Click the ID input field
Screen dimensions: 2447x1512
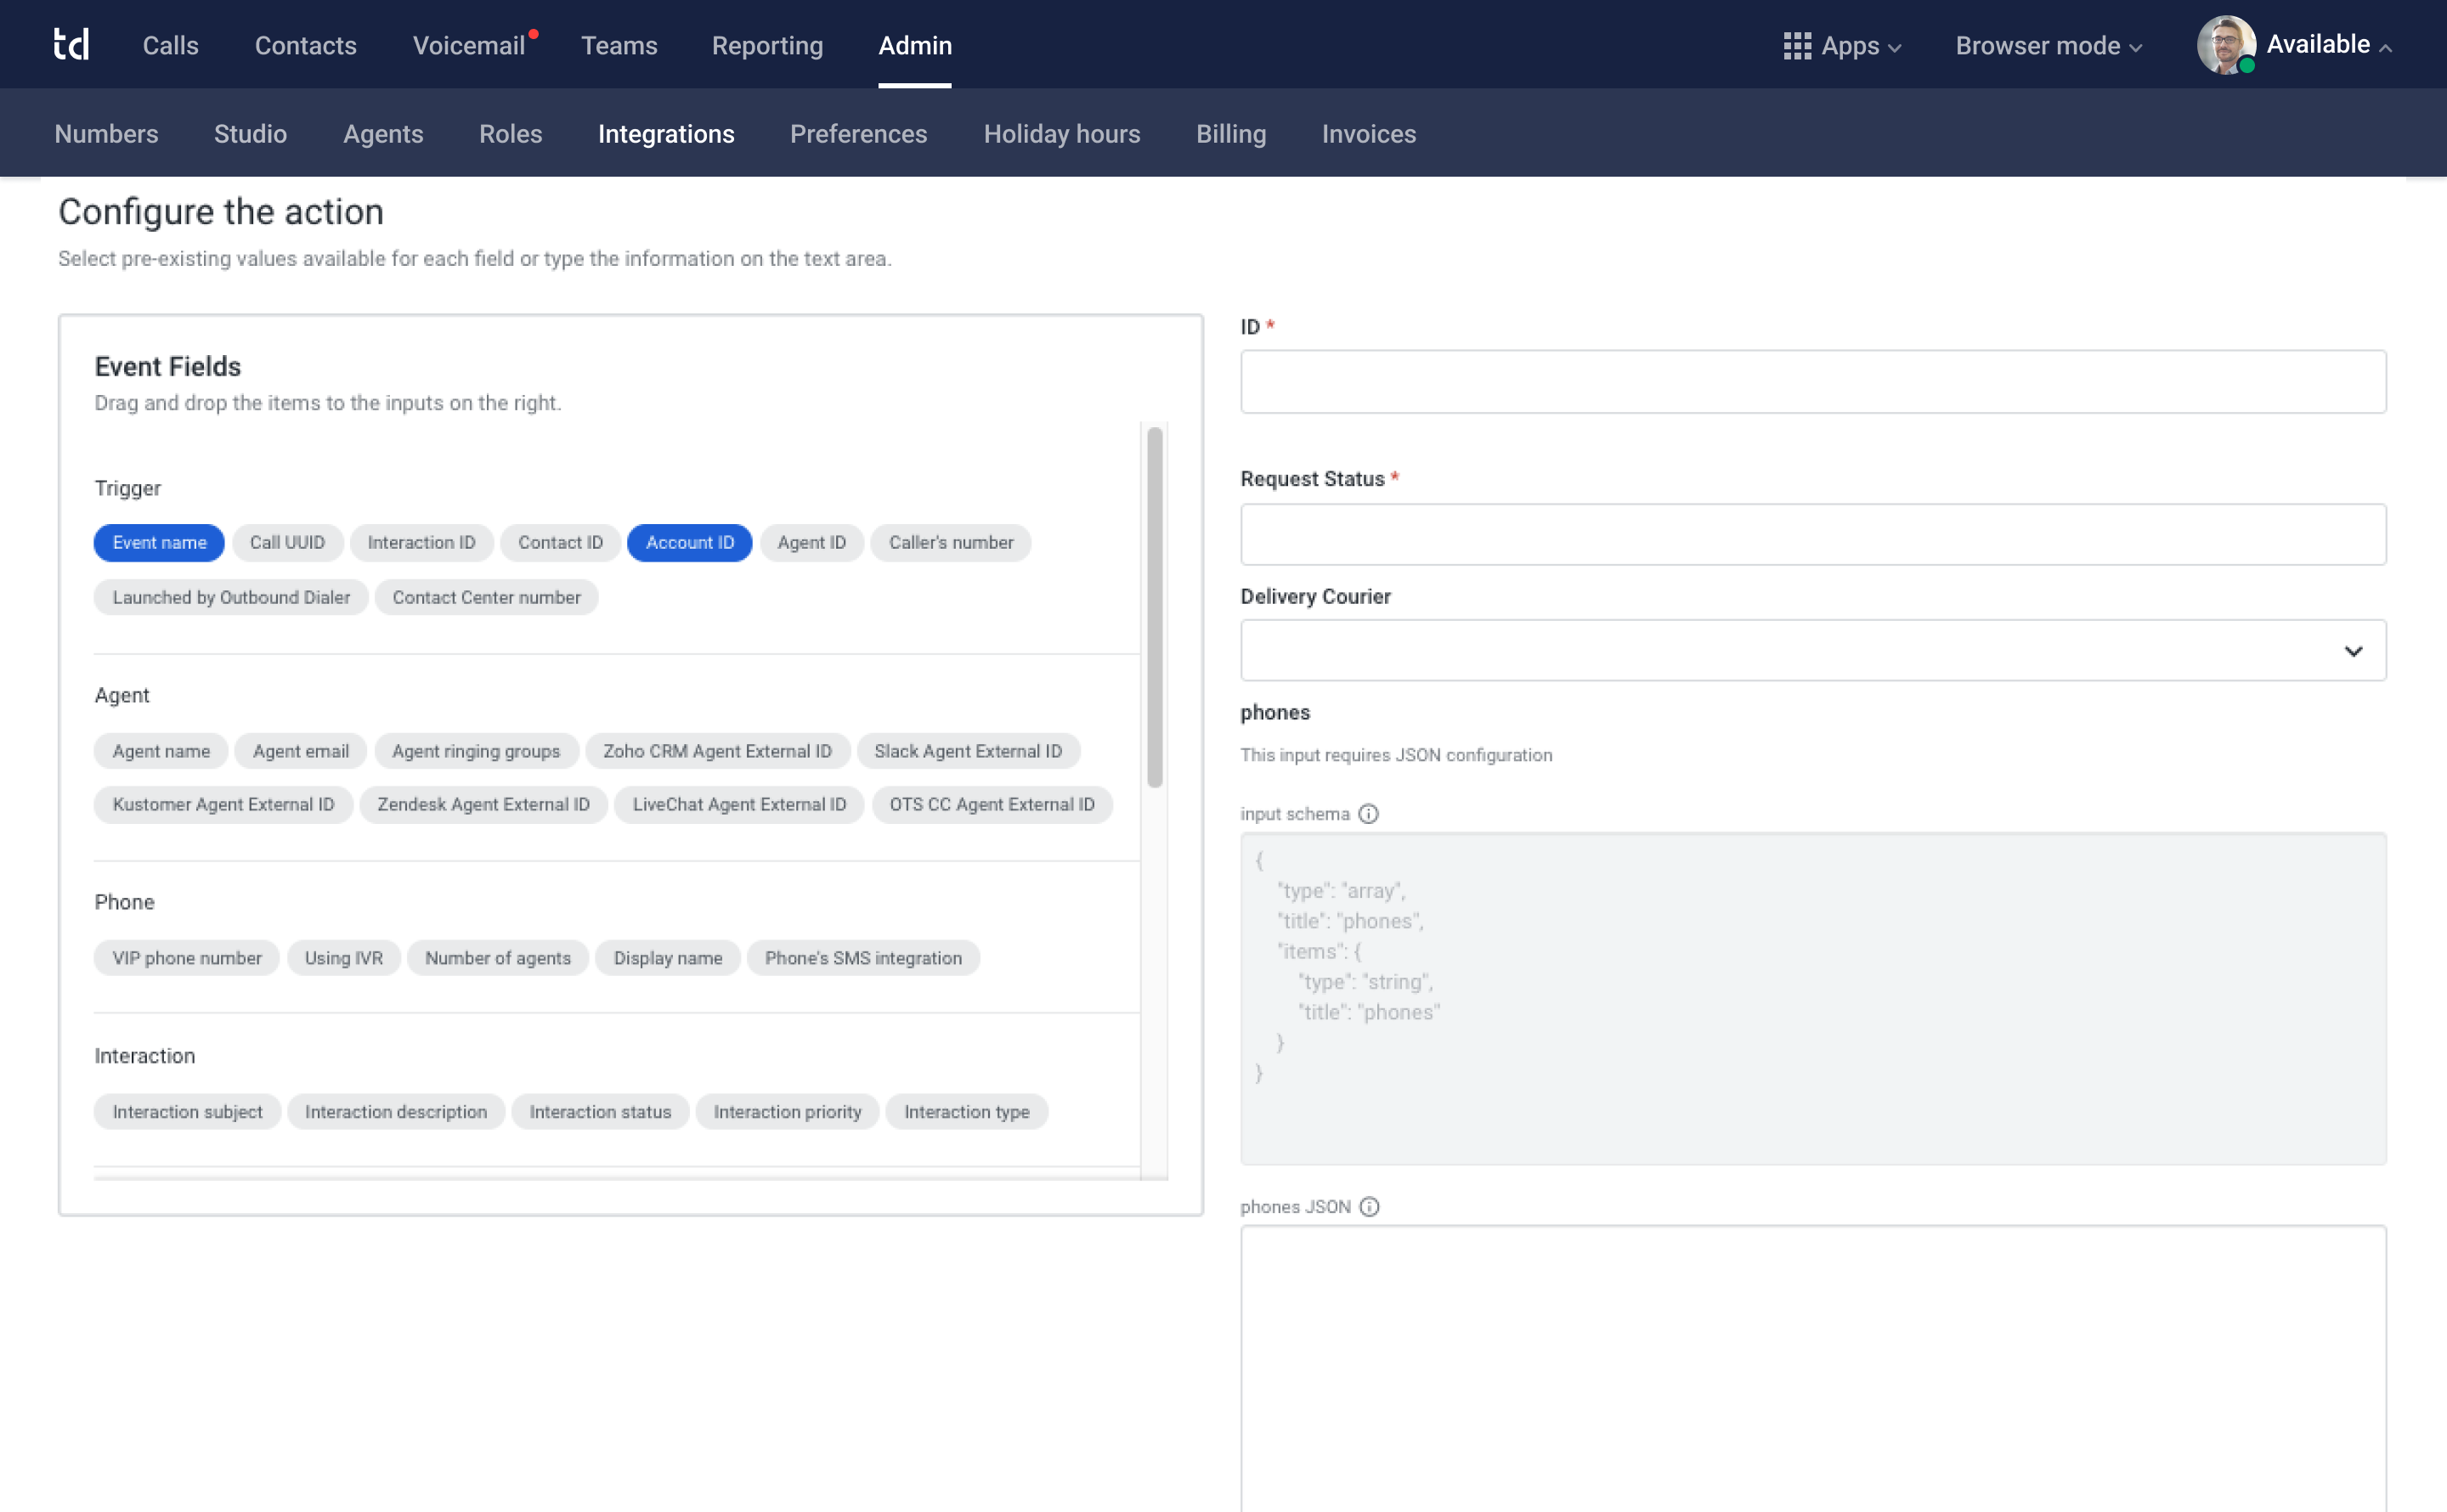coord(1813,382)
